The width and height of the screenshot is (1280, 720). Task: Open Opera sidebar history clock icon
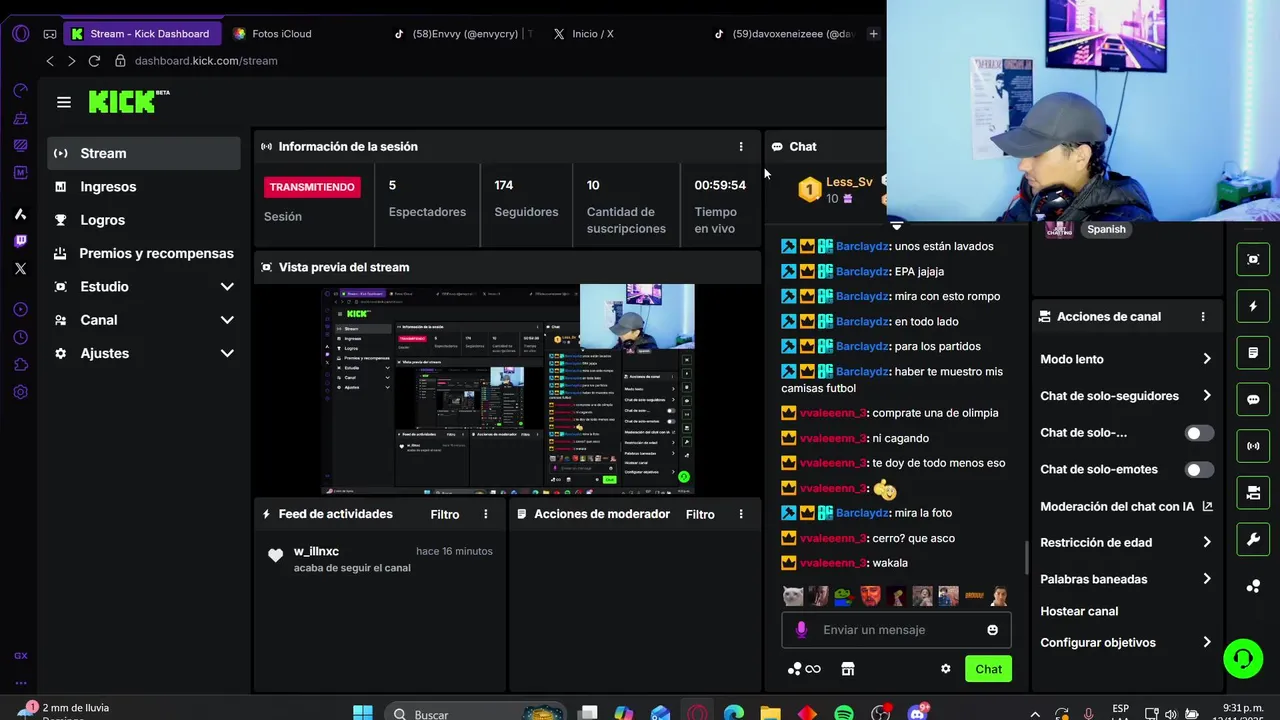coord(20,337)
